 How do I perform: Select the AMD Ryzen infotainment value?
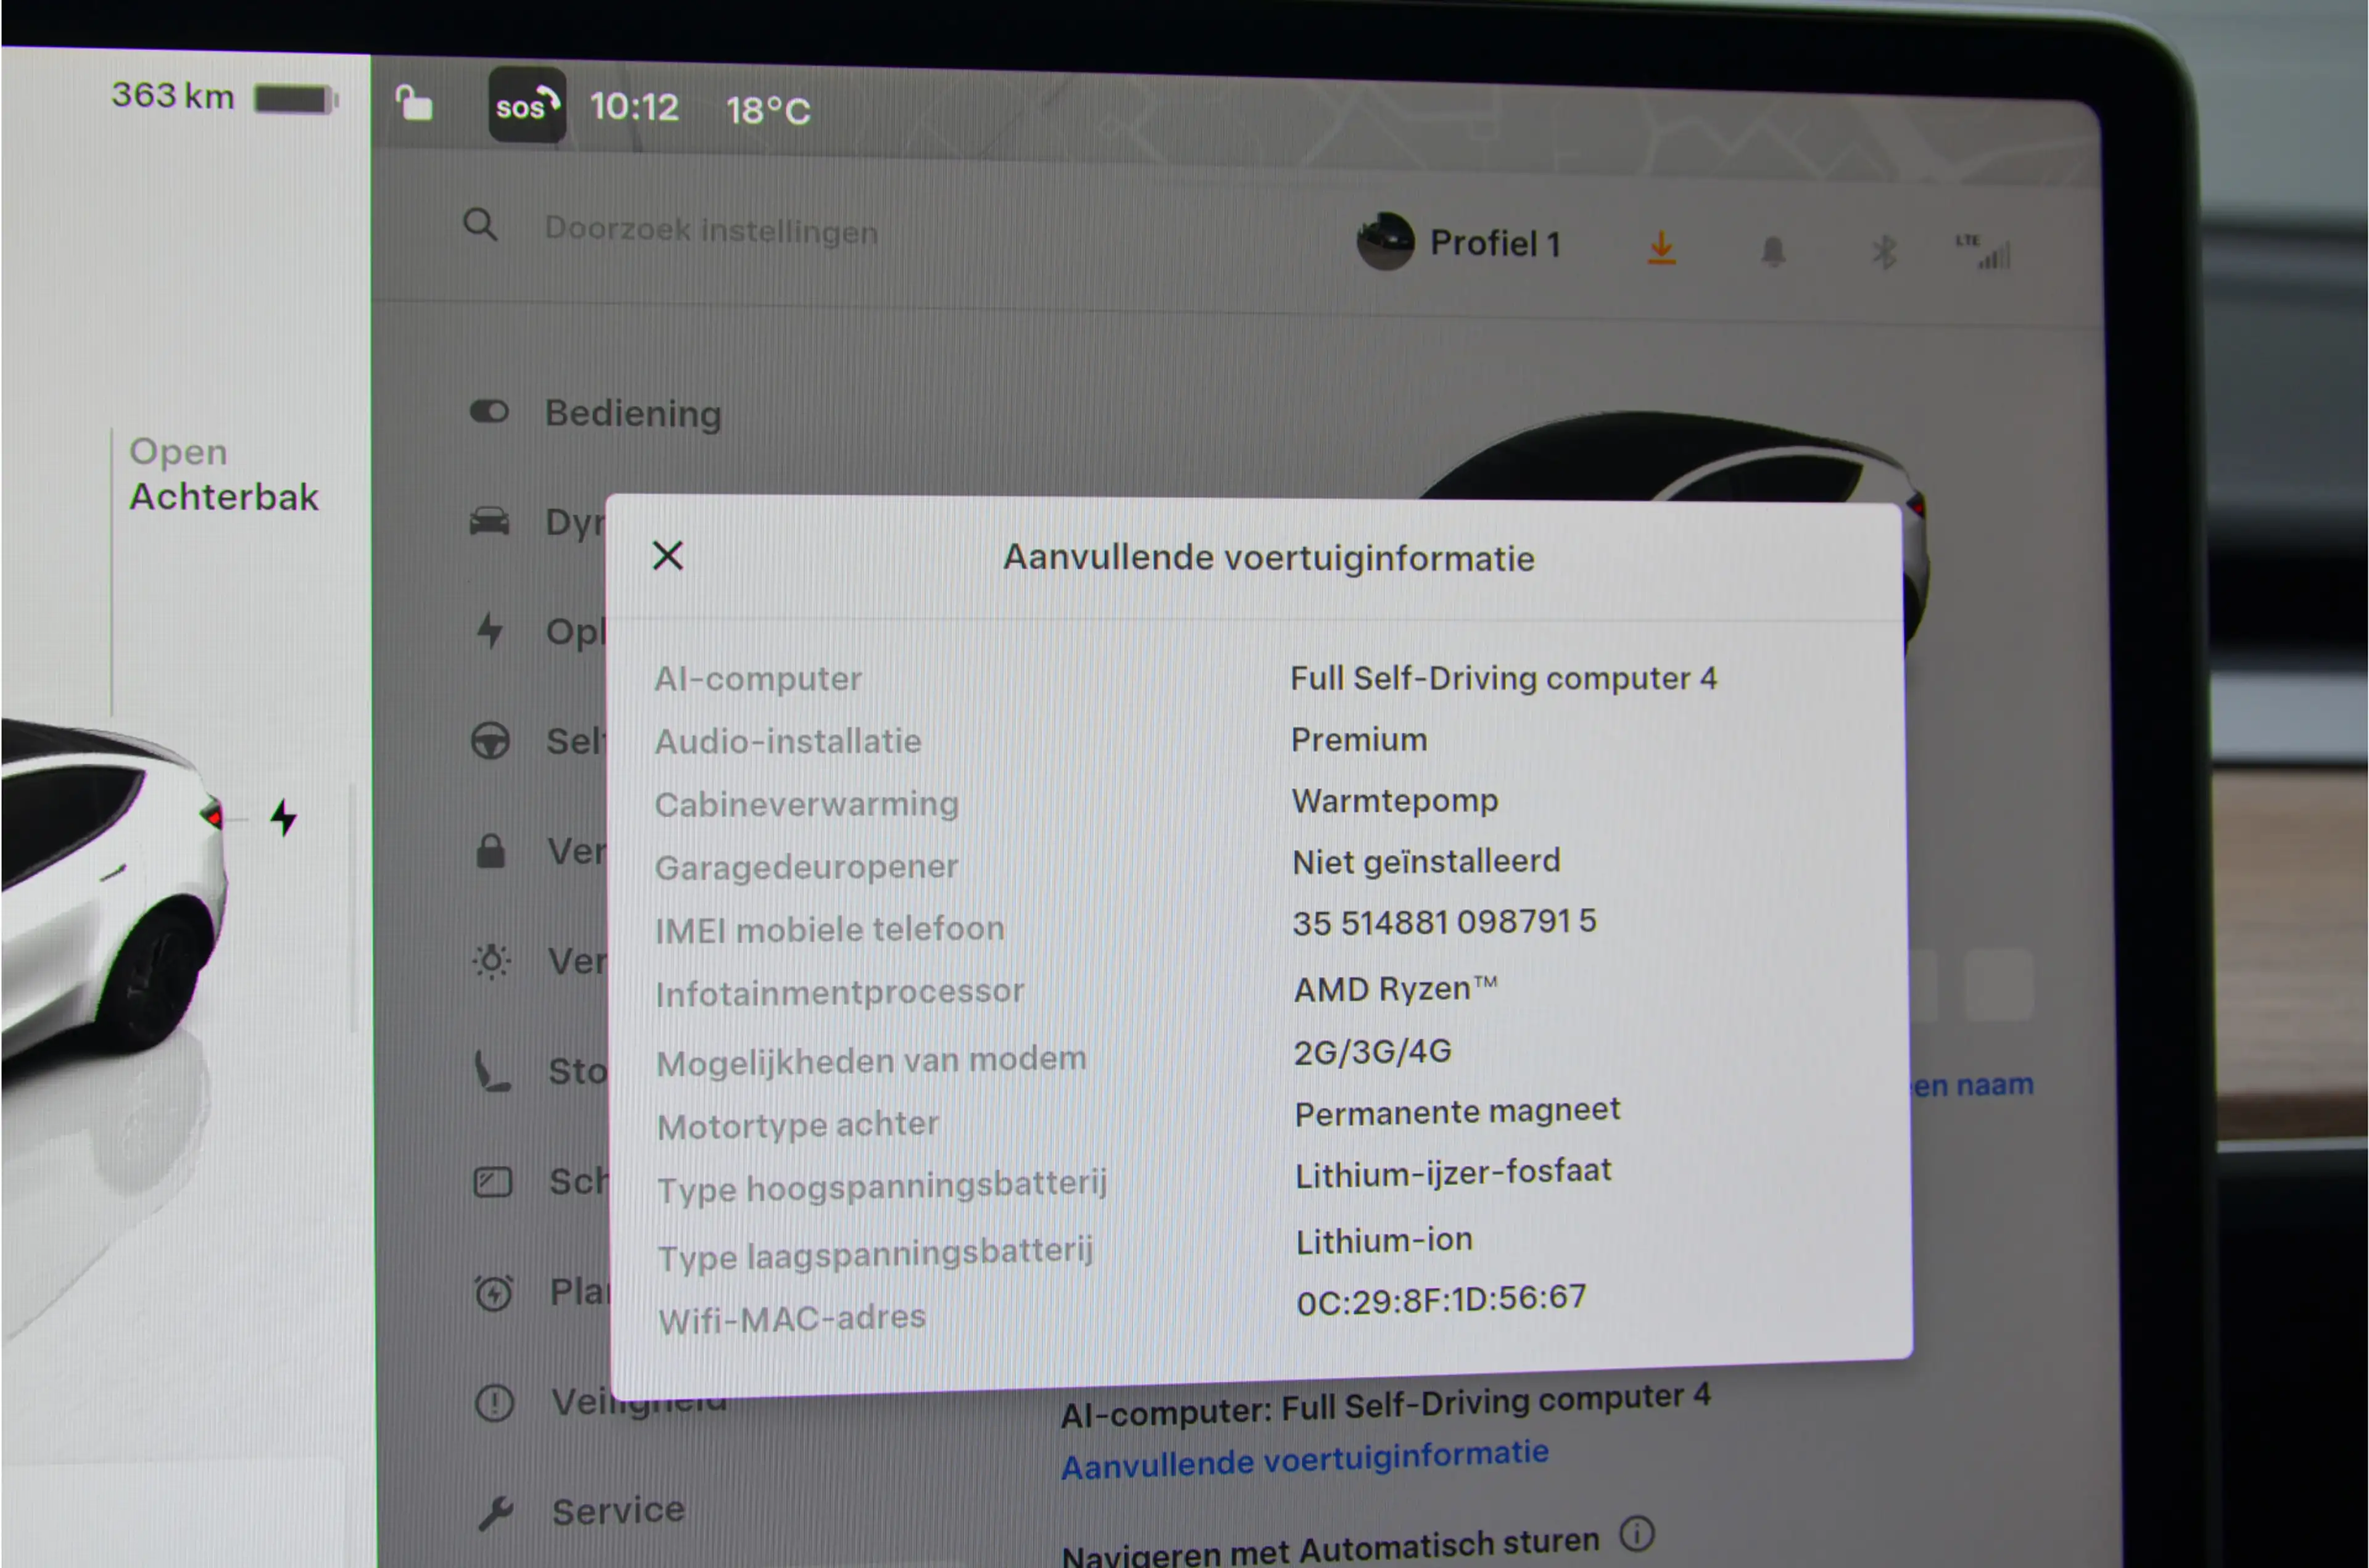(1395, 989)
